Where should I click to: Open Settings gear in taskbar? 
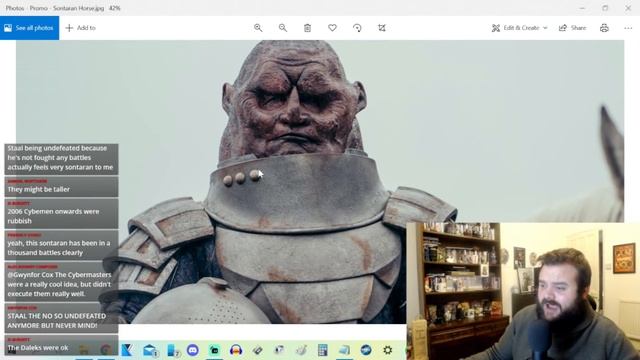[387, 350]
